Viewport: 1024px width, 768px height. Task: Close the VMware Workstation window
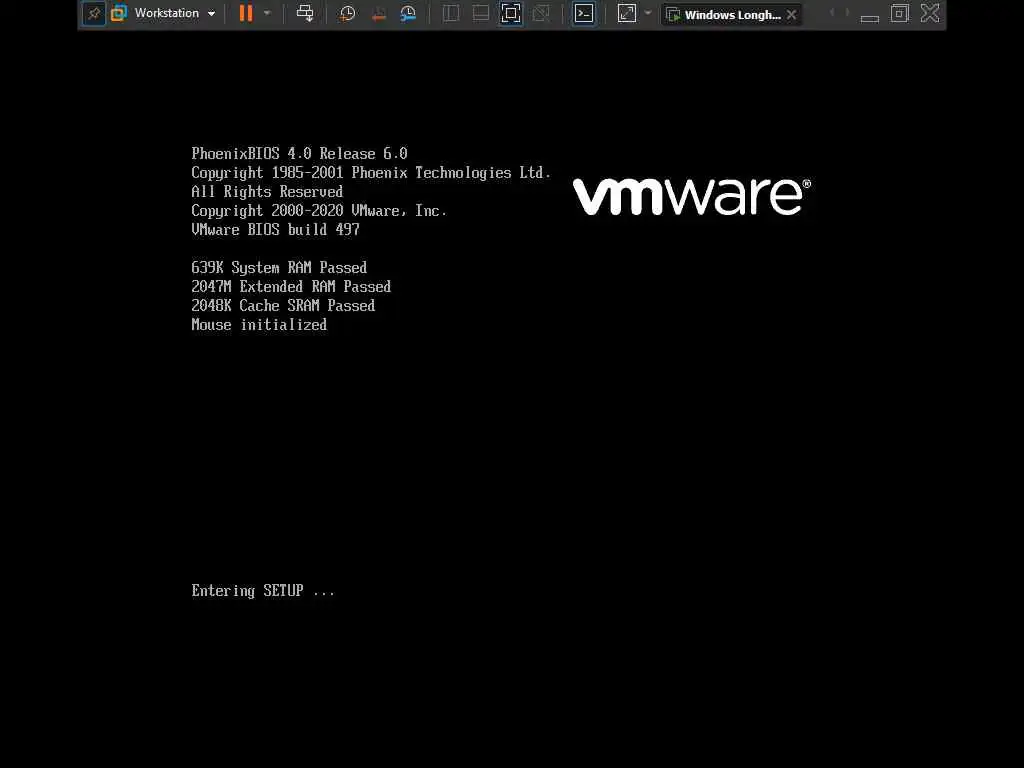930,13
